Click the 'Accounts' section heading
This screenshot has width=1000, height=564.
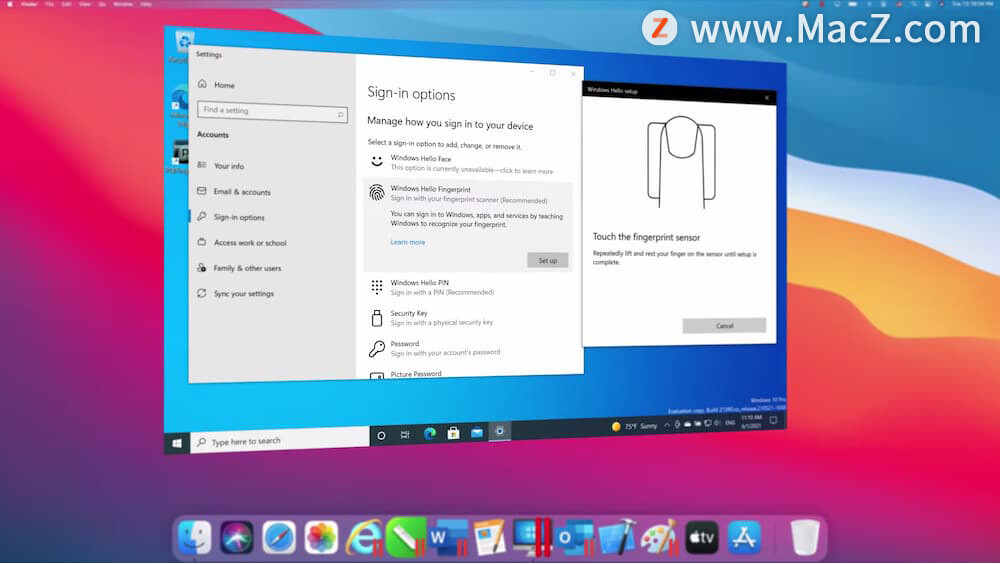coord(213,135)
